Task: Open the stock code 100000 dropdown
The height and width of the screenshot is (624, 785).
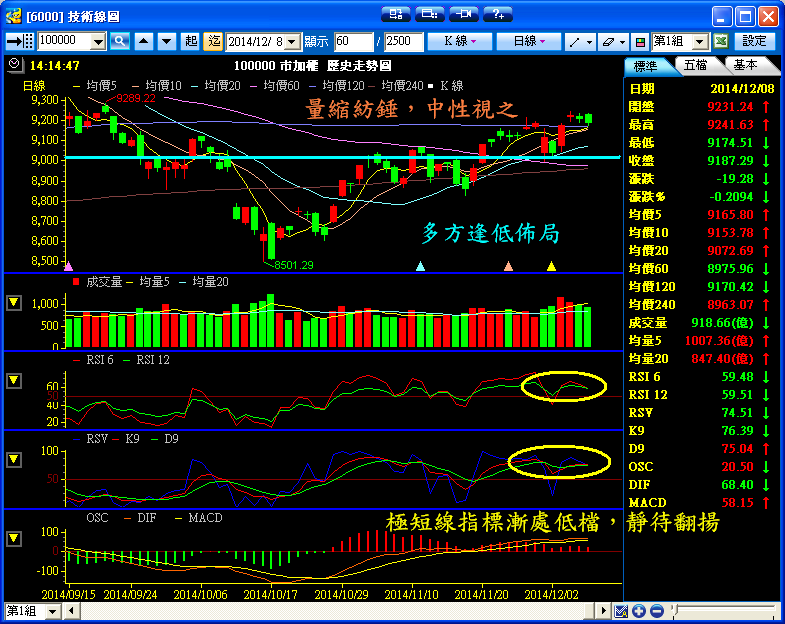Action: click(98, 41)
